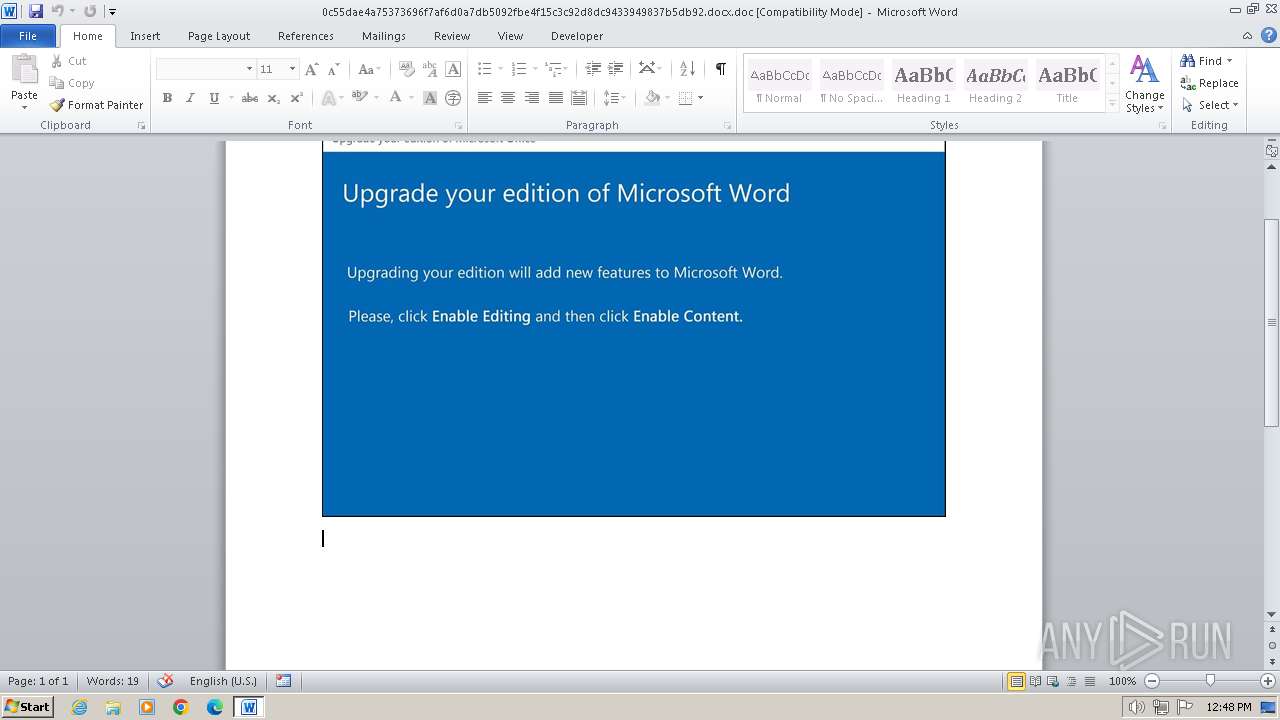This screenshot has width=1280, height=720.
Task: Click the Save icon in Quick Access
Action: [36, 11]
